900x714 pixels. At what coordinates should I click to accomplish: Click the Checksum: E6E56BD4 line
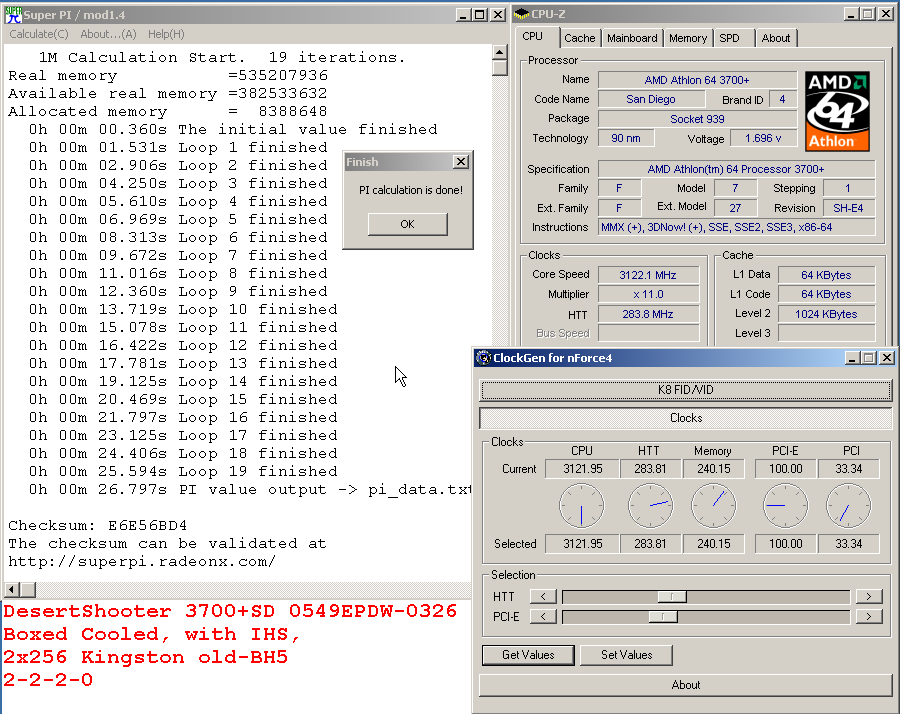click(98, 525)
